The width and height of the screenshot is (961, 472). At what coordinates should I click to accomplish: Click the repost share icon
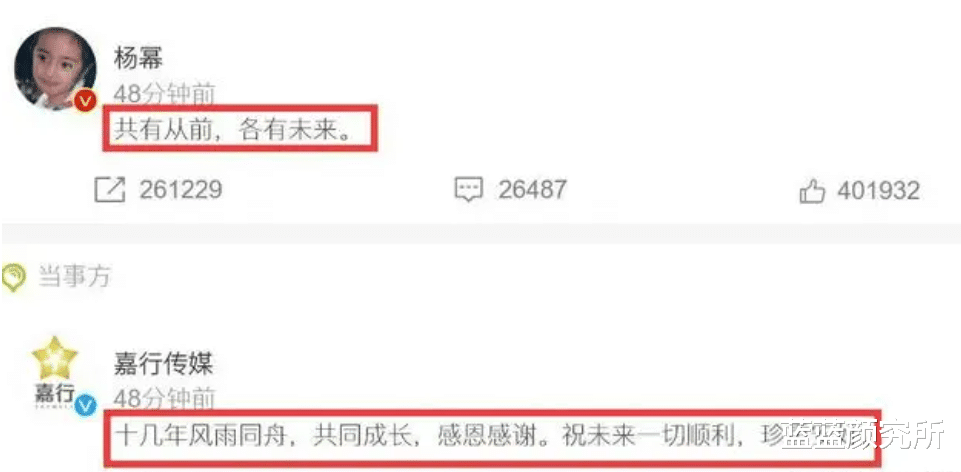pyautogui.click(x=110, y=190)
